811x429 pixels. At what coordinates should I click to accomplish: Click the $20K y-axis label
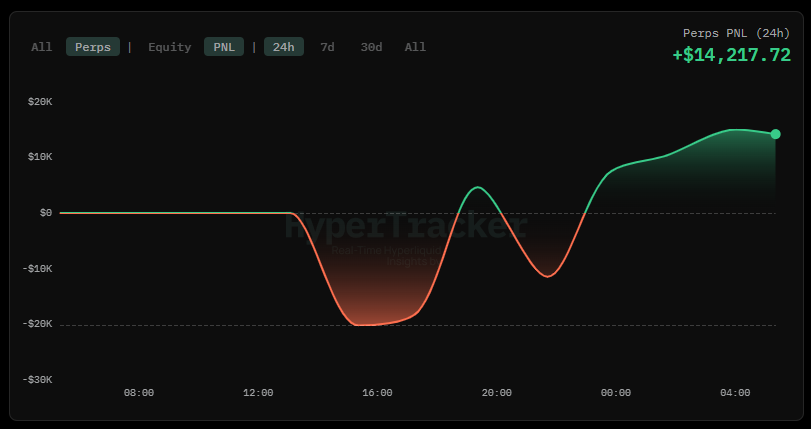[x=40, y=102]
